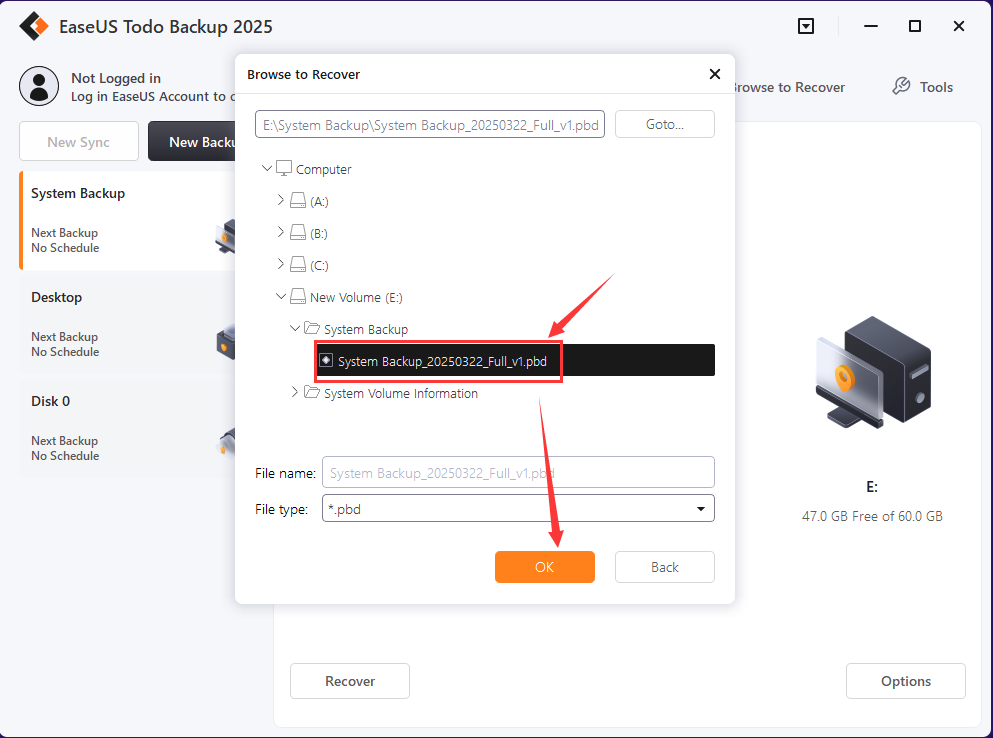Click the Back button
The width and height of the screenshot is (993, 738).
(x=664, y=567)
